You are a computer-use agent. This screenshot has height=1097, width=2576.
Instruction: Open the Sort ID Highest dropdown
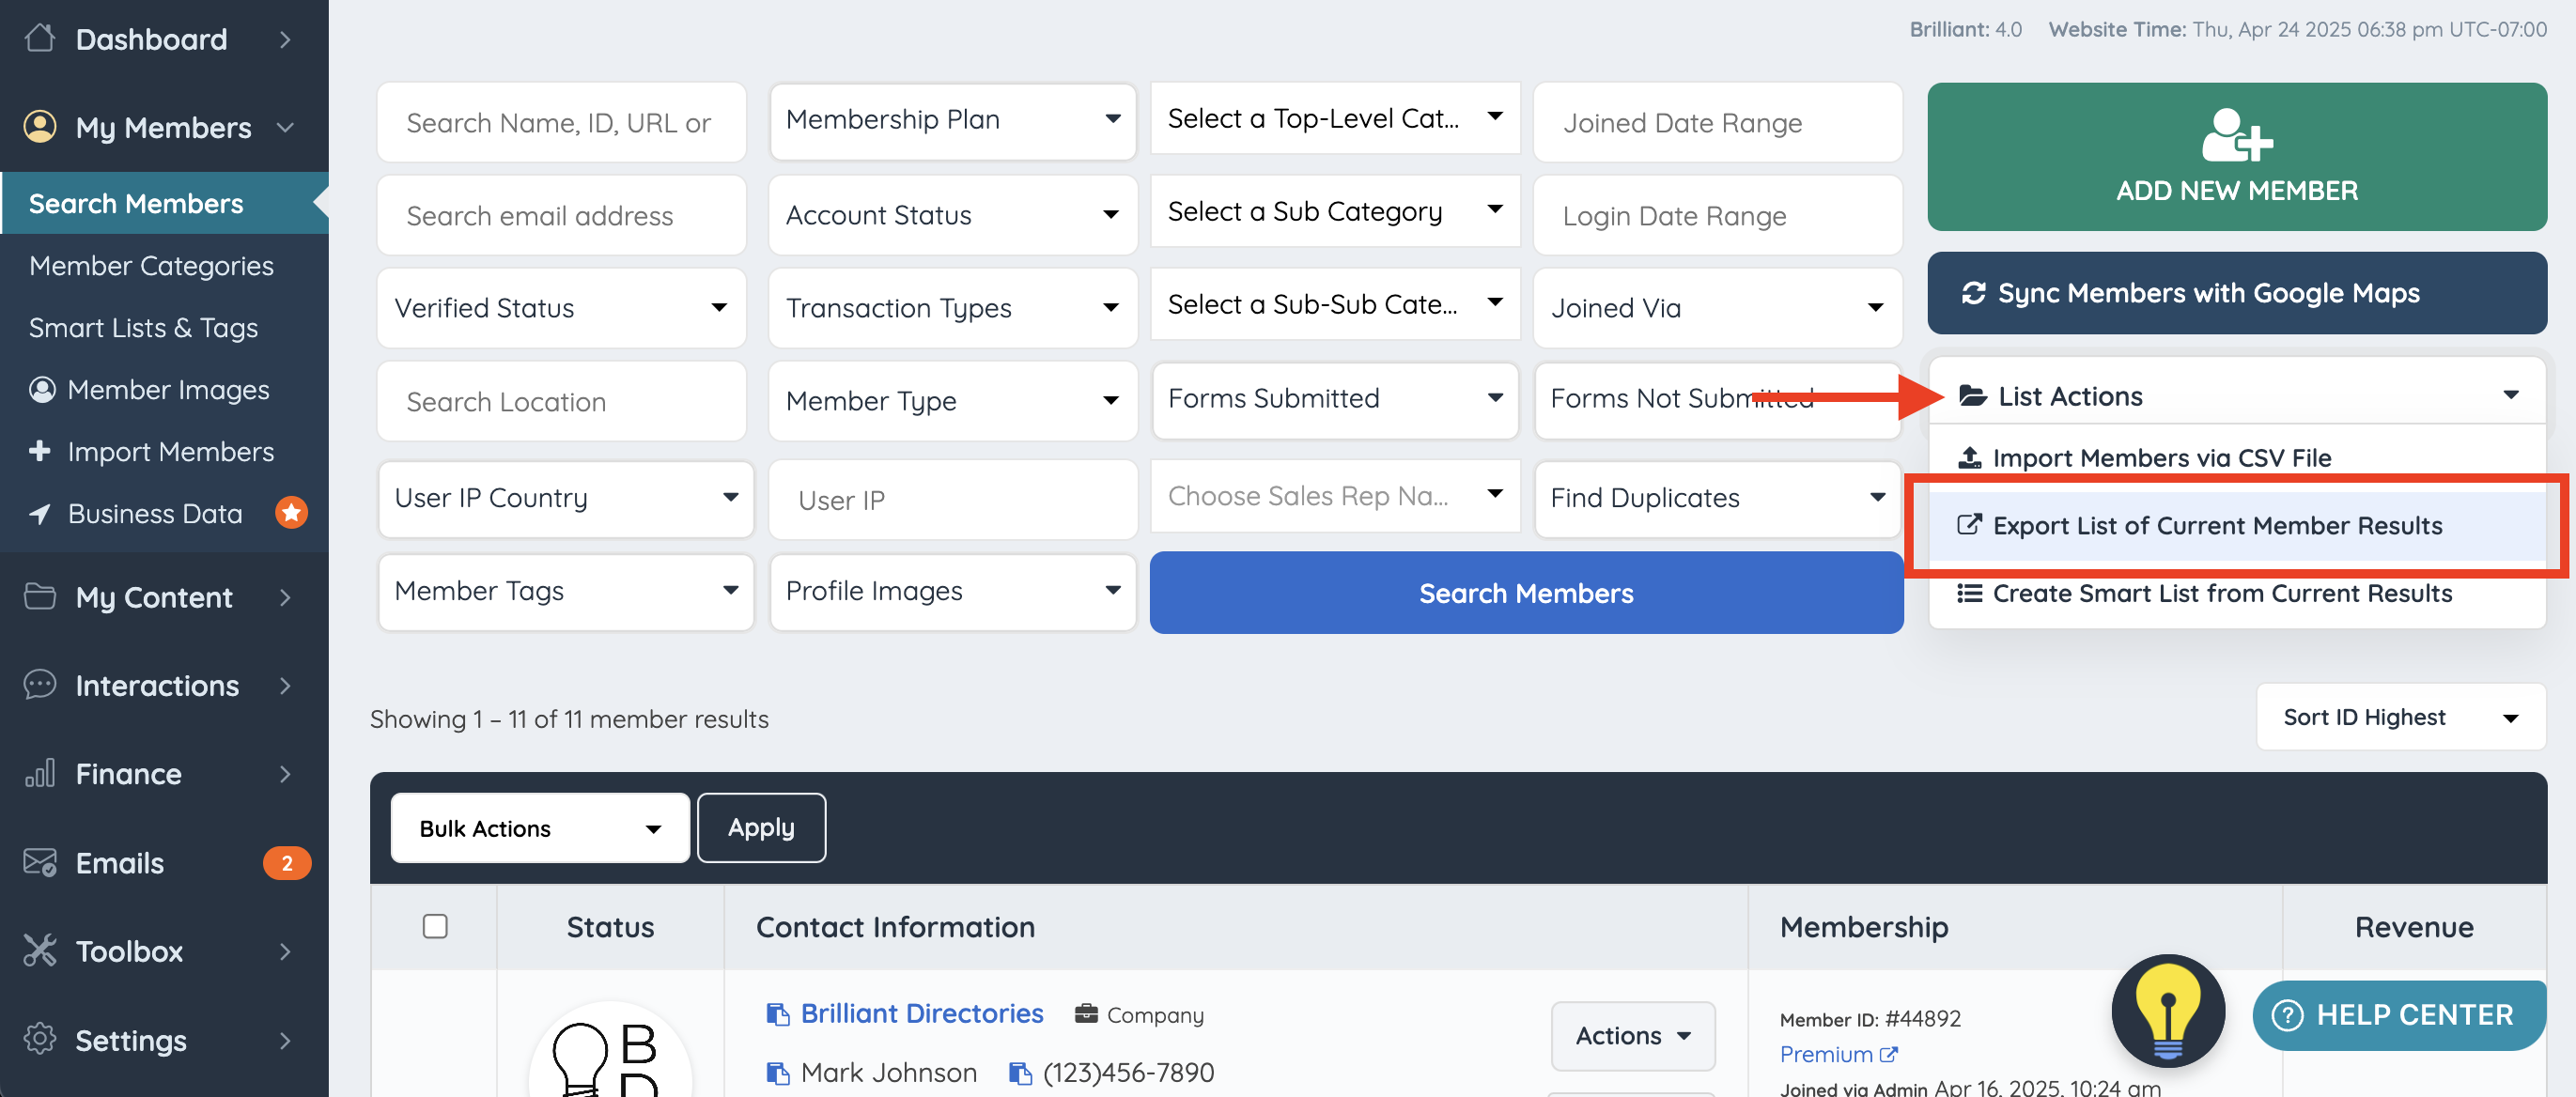pos(2400,717)
